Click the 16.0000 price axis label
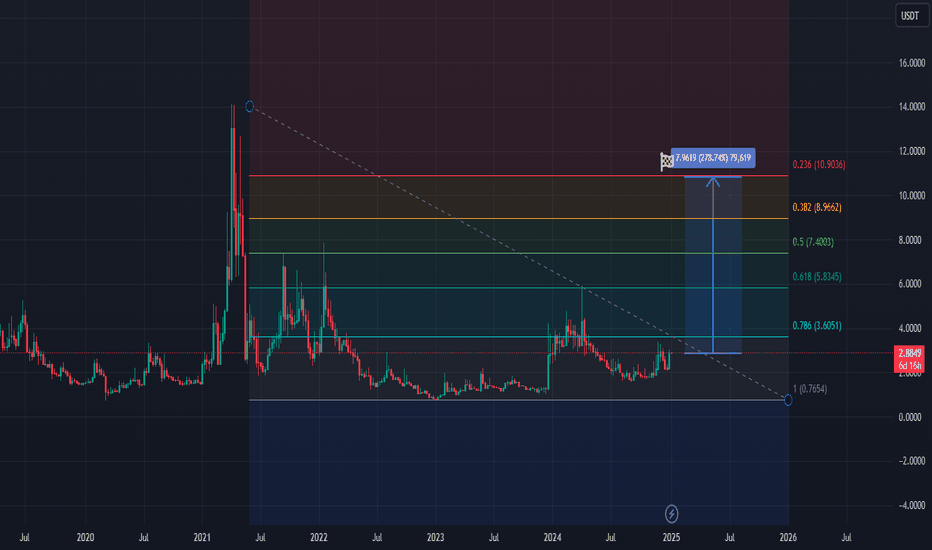 (x=912, y=63)
